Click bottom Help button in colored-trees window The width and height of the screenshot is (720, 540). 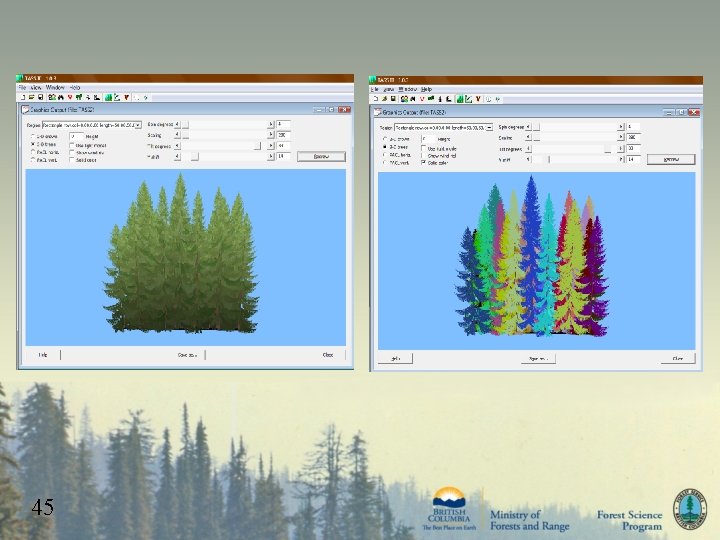point(395,359)
